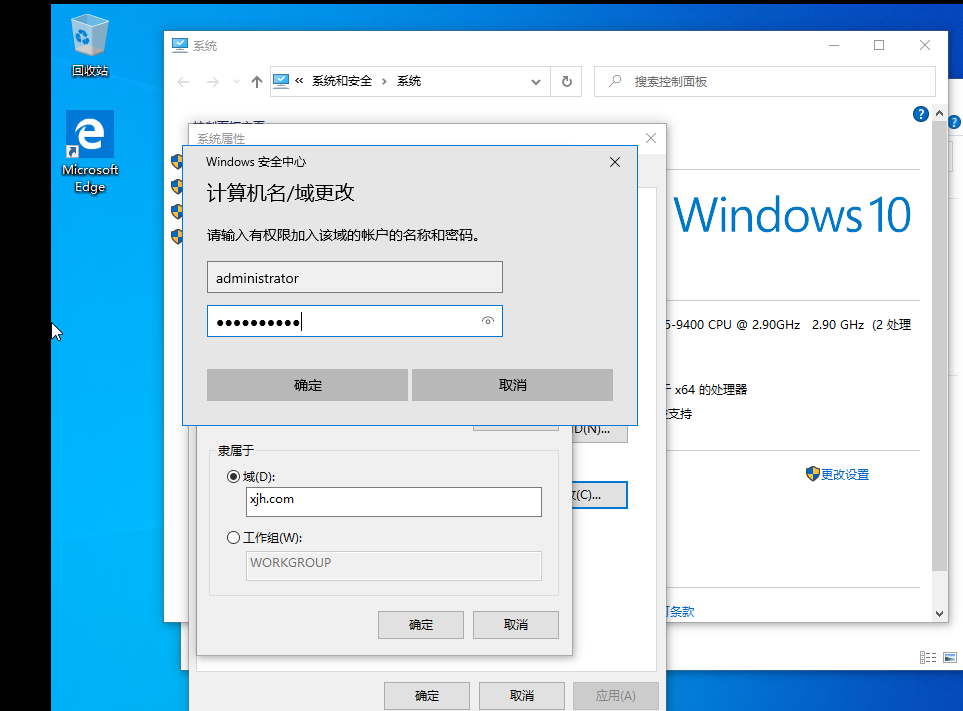Click scrollbar up arrow in System window
The height and width of the screenshot is (711, 963).
pyautogui.click(x=939, y=114)
